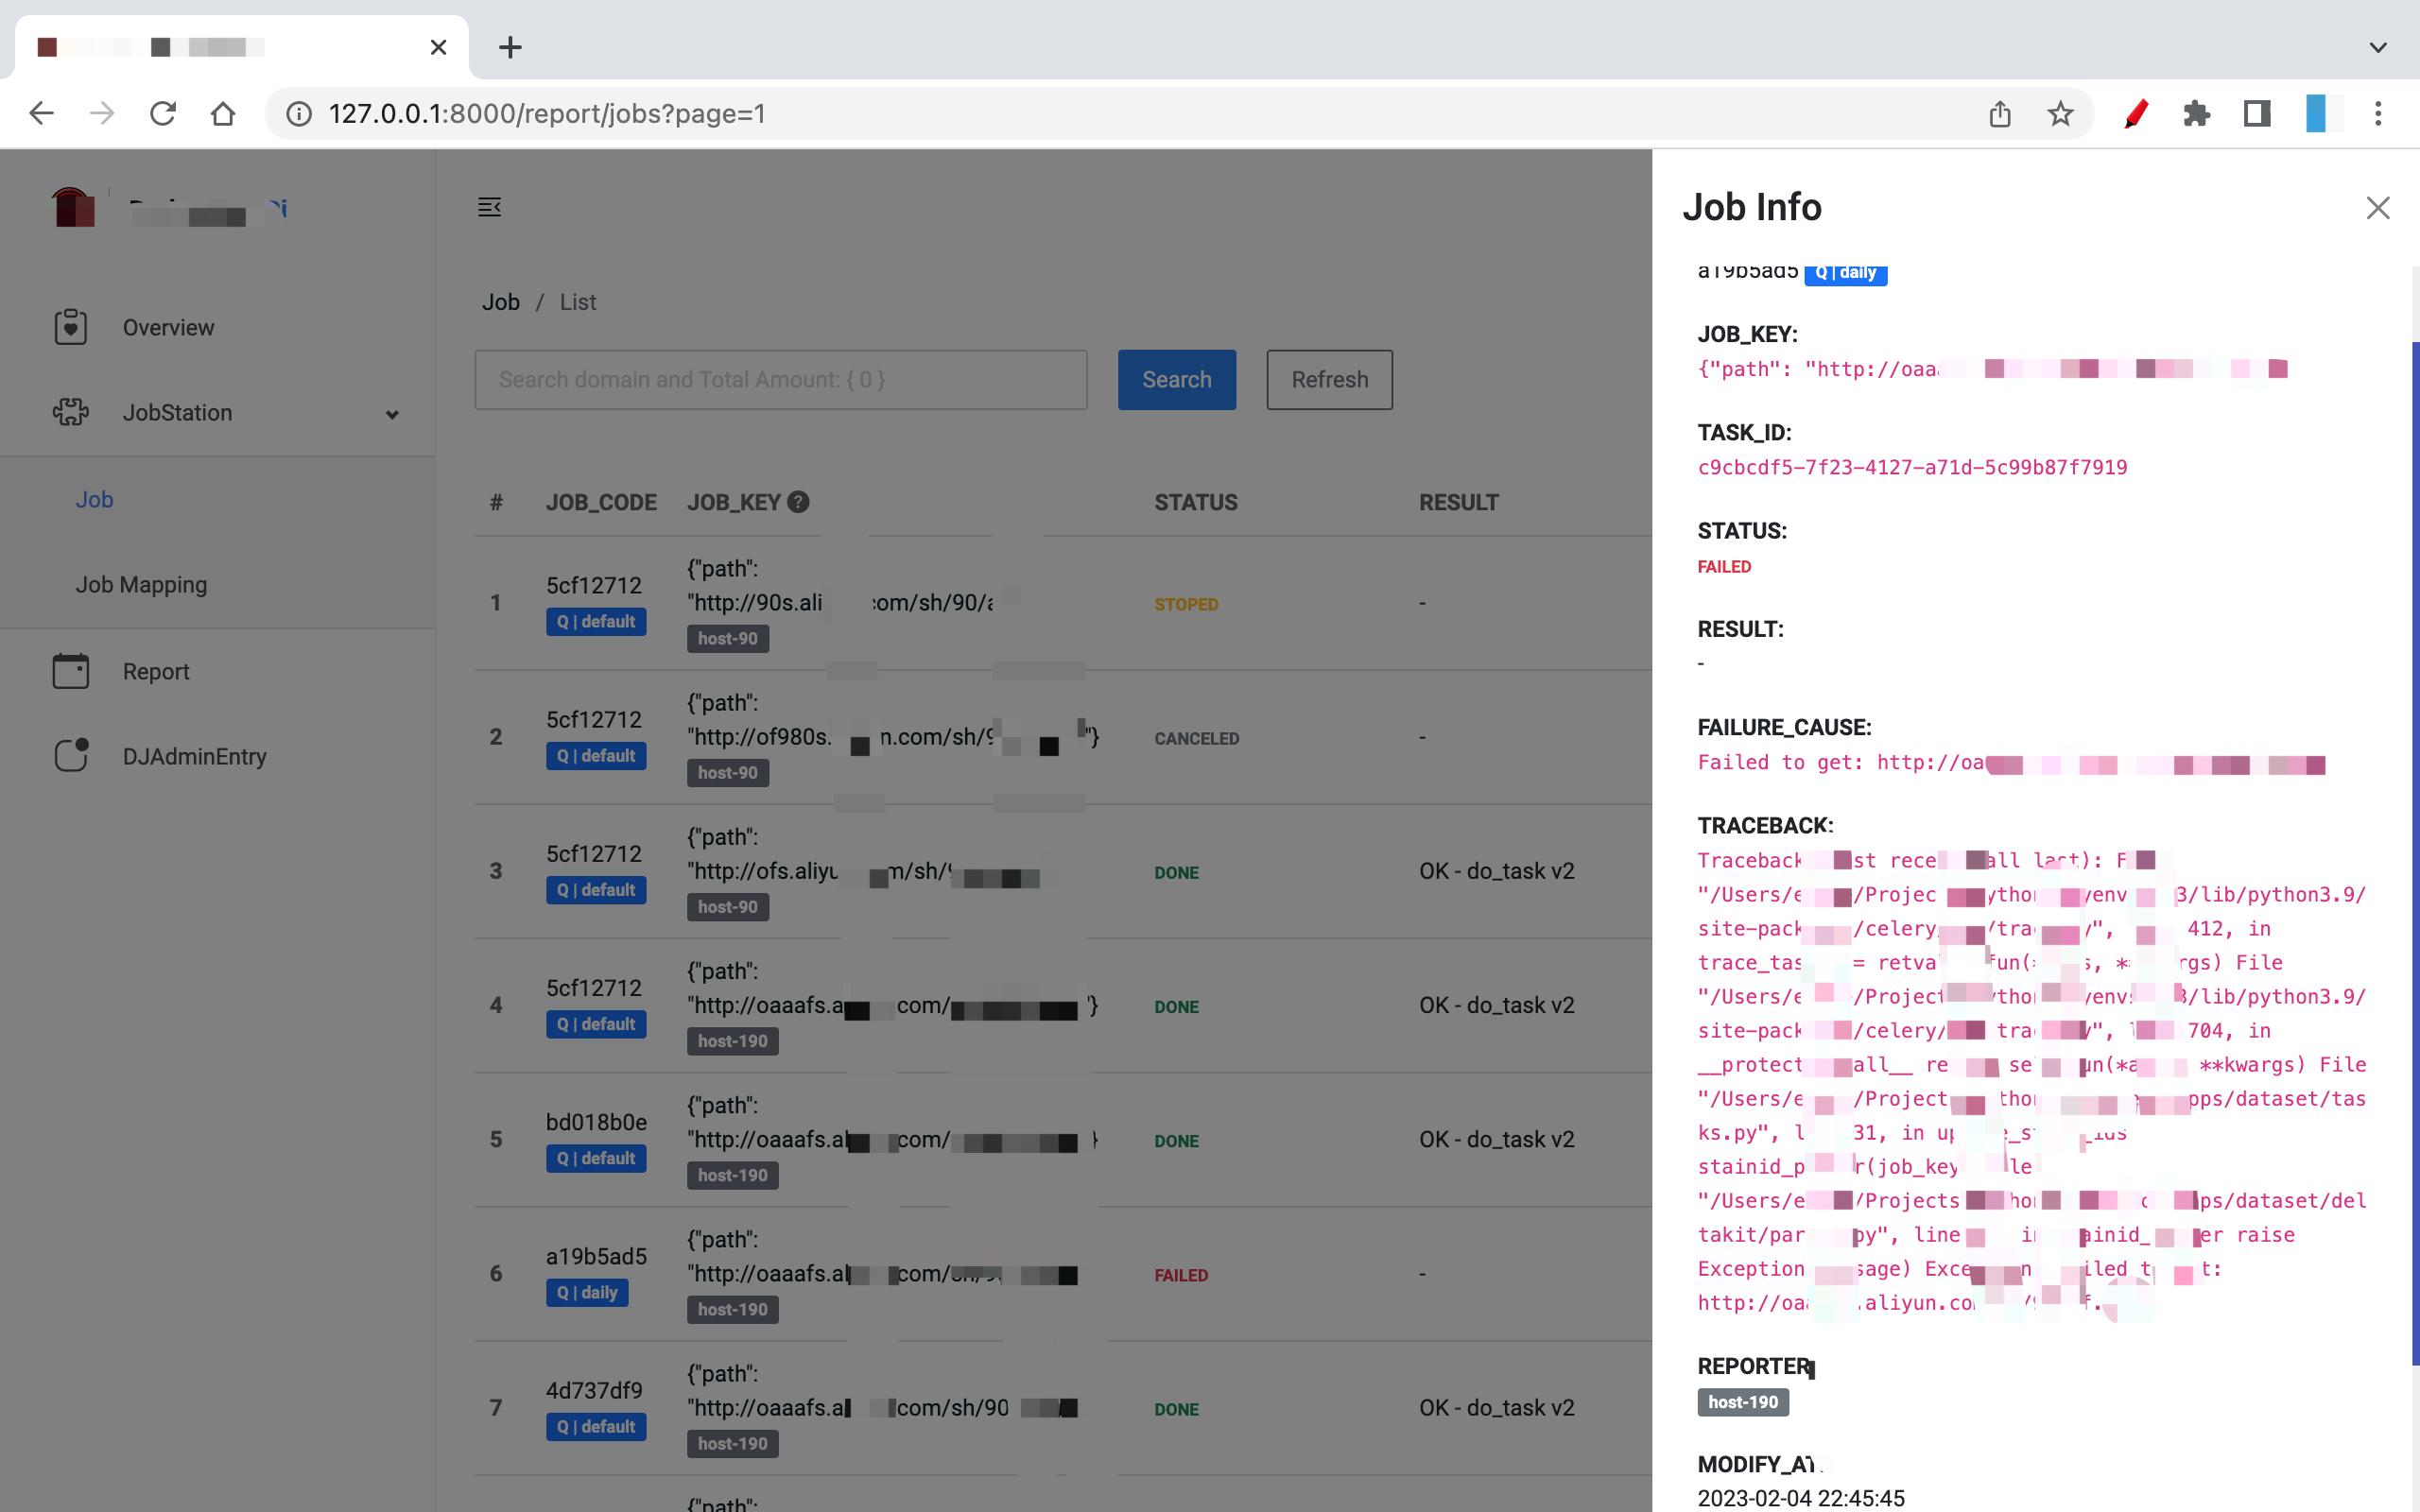
Task: Click the Q | default tag in row 1
Action: coord(596,621)
